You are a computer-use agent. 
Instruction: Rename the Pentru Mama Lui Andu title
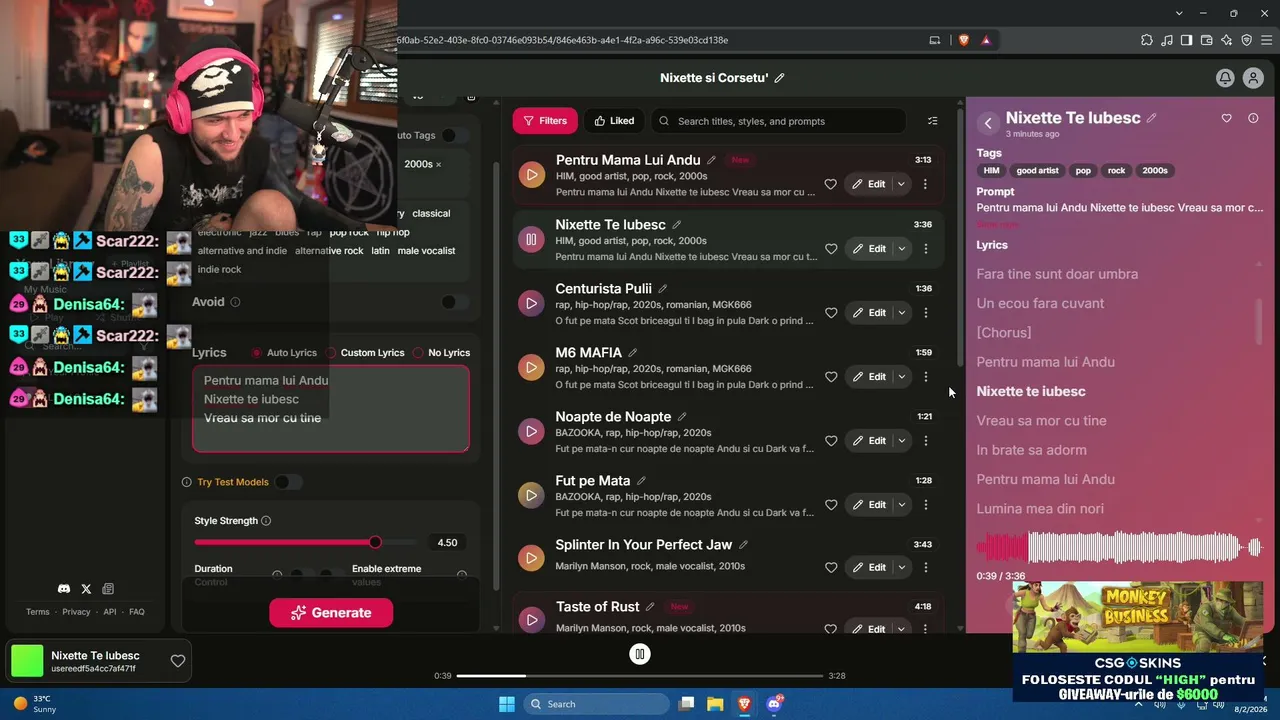711,160
